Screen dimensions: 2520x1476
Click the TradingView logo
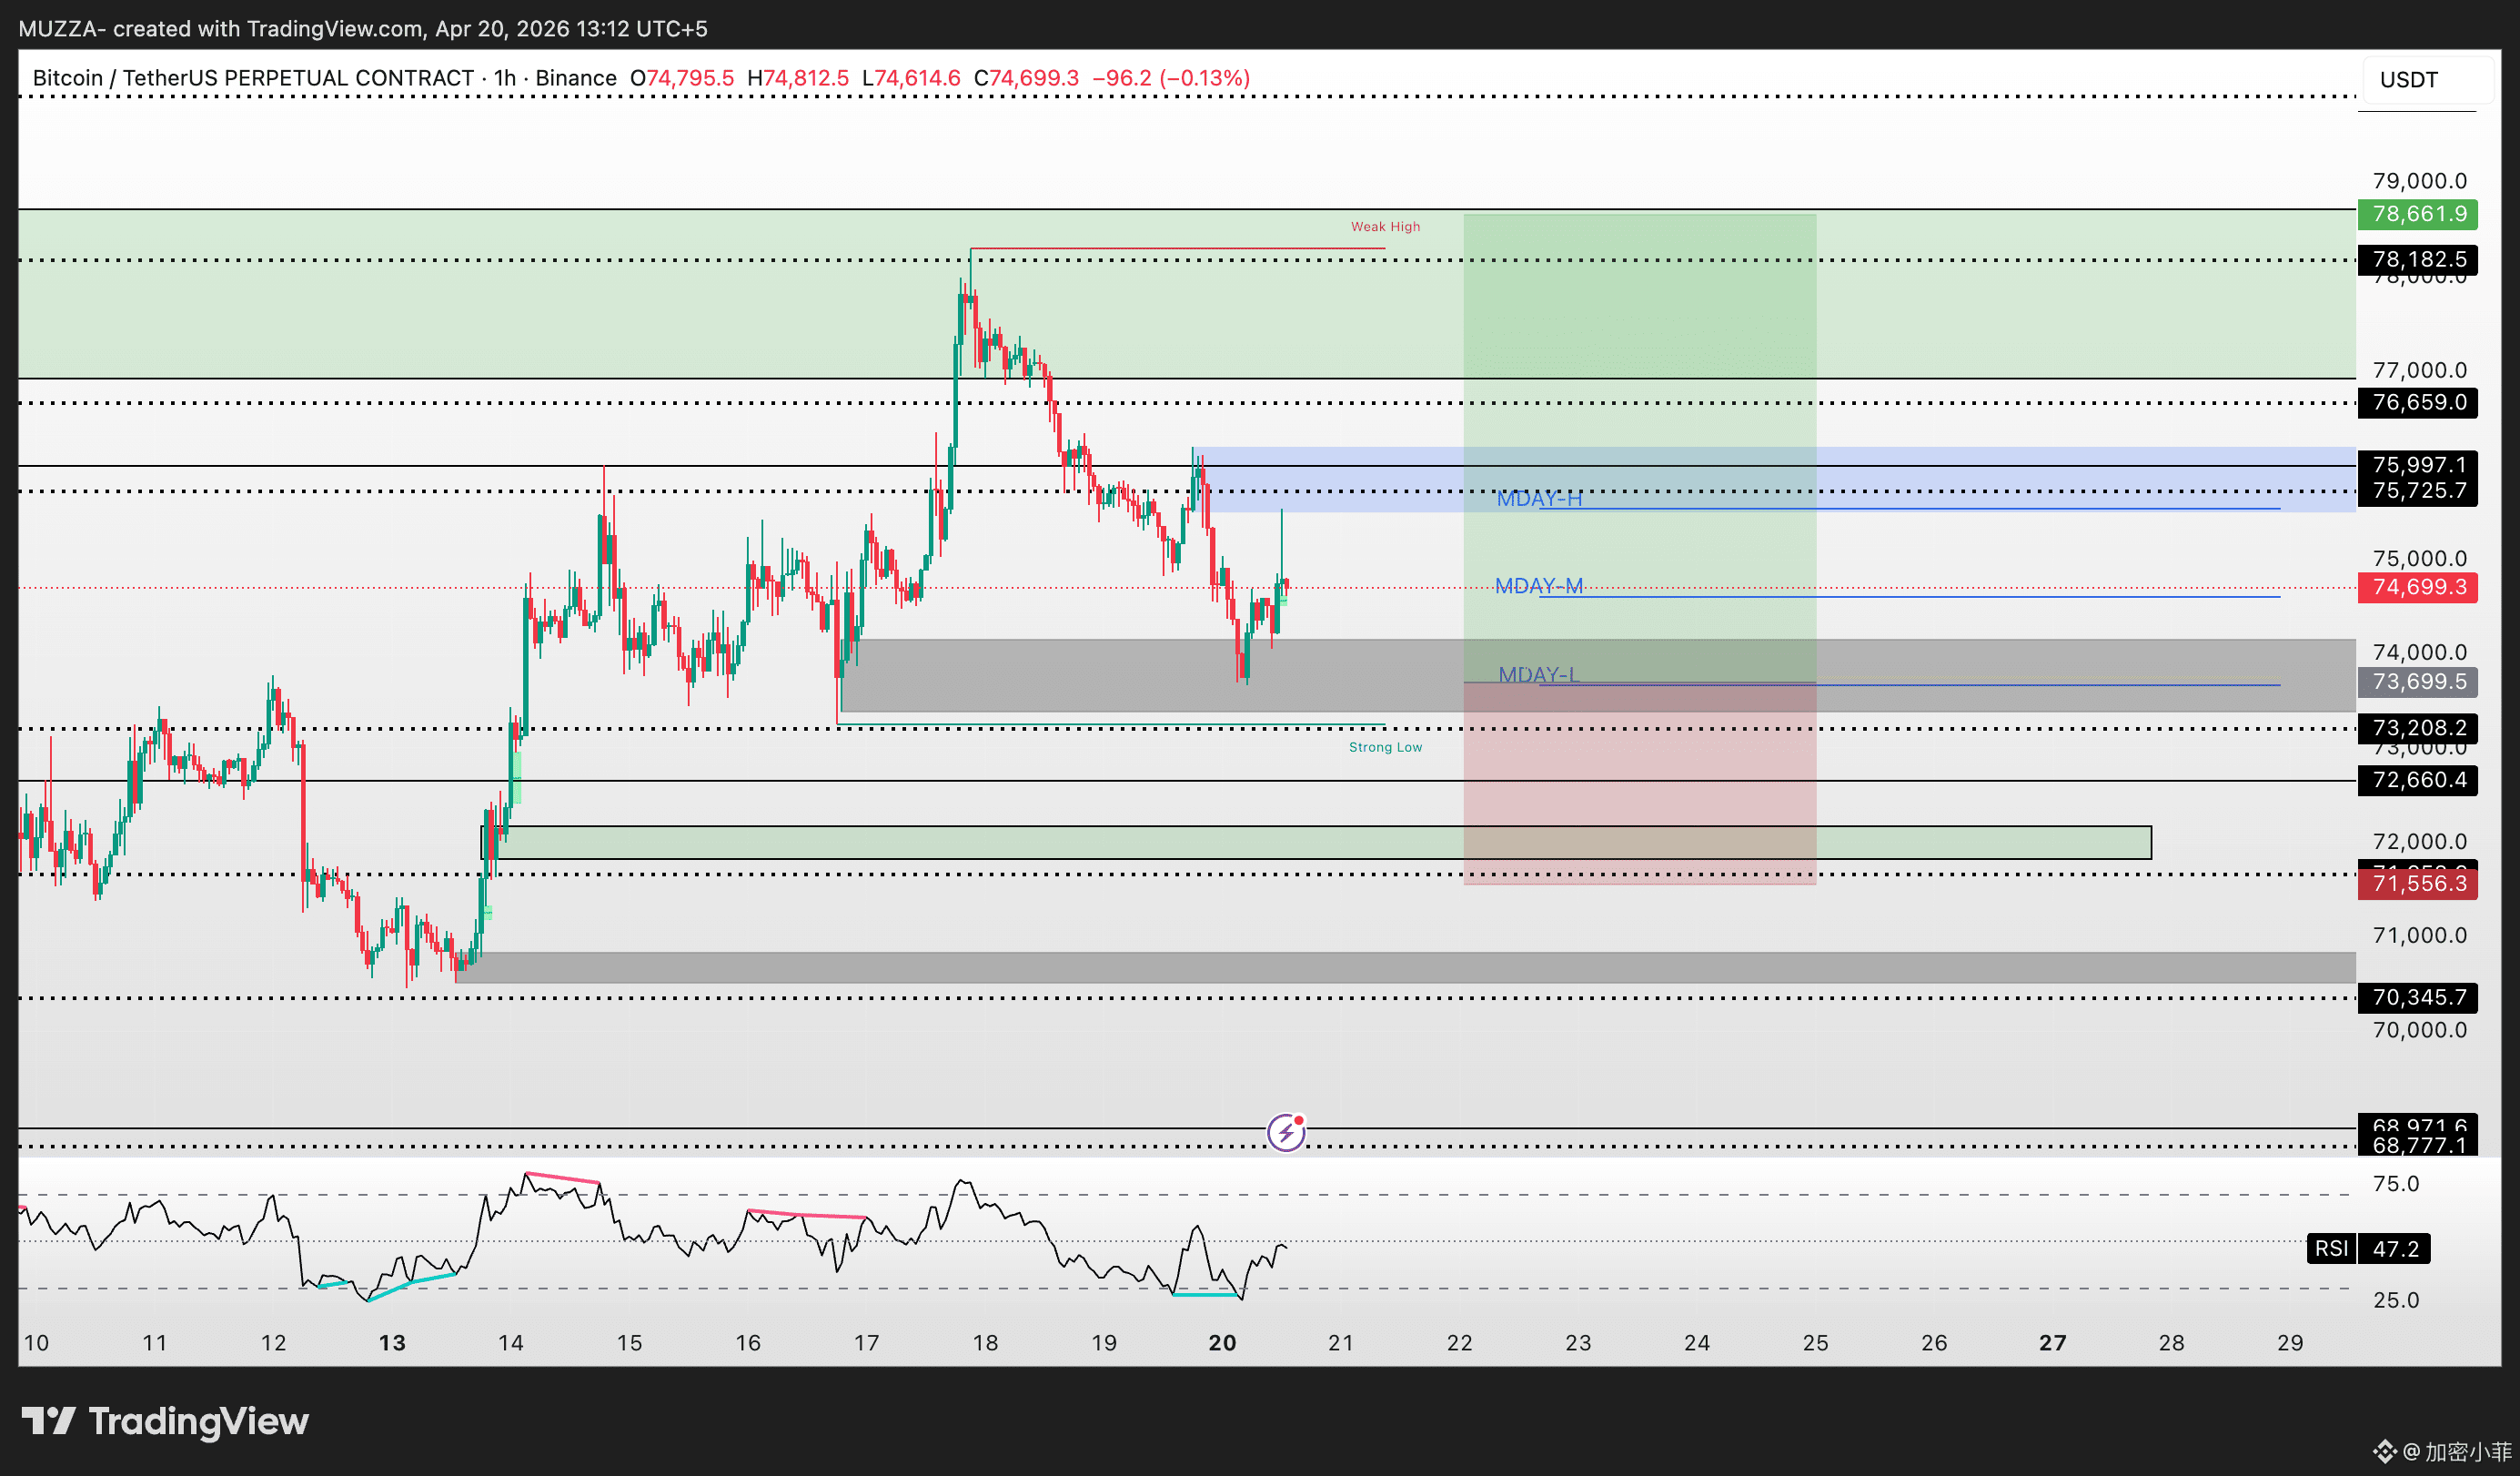pos(165,1421)
